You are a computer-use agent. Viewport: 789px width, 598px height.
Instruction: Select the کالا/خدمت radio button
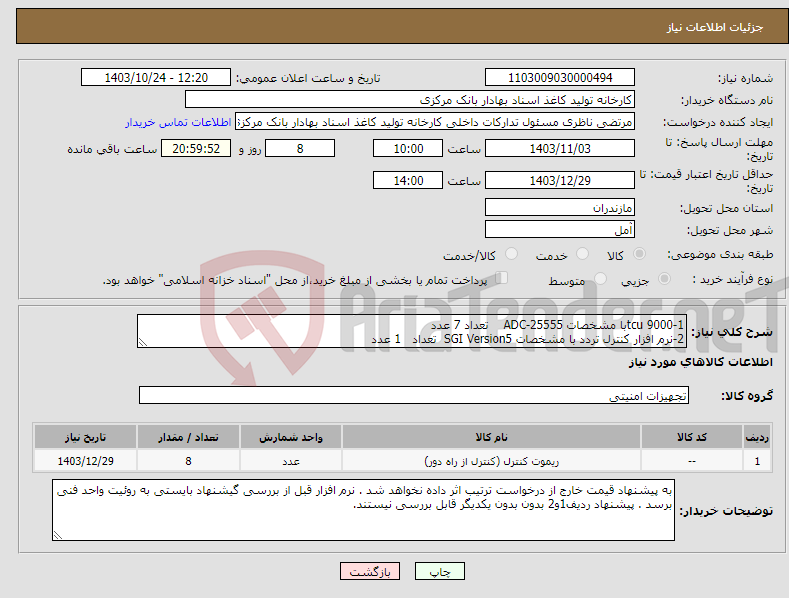tap(511, 254)
